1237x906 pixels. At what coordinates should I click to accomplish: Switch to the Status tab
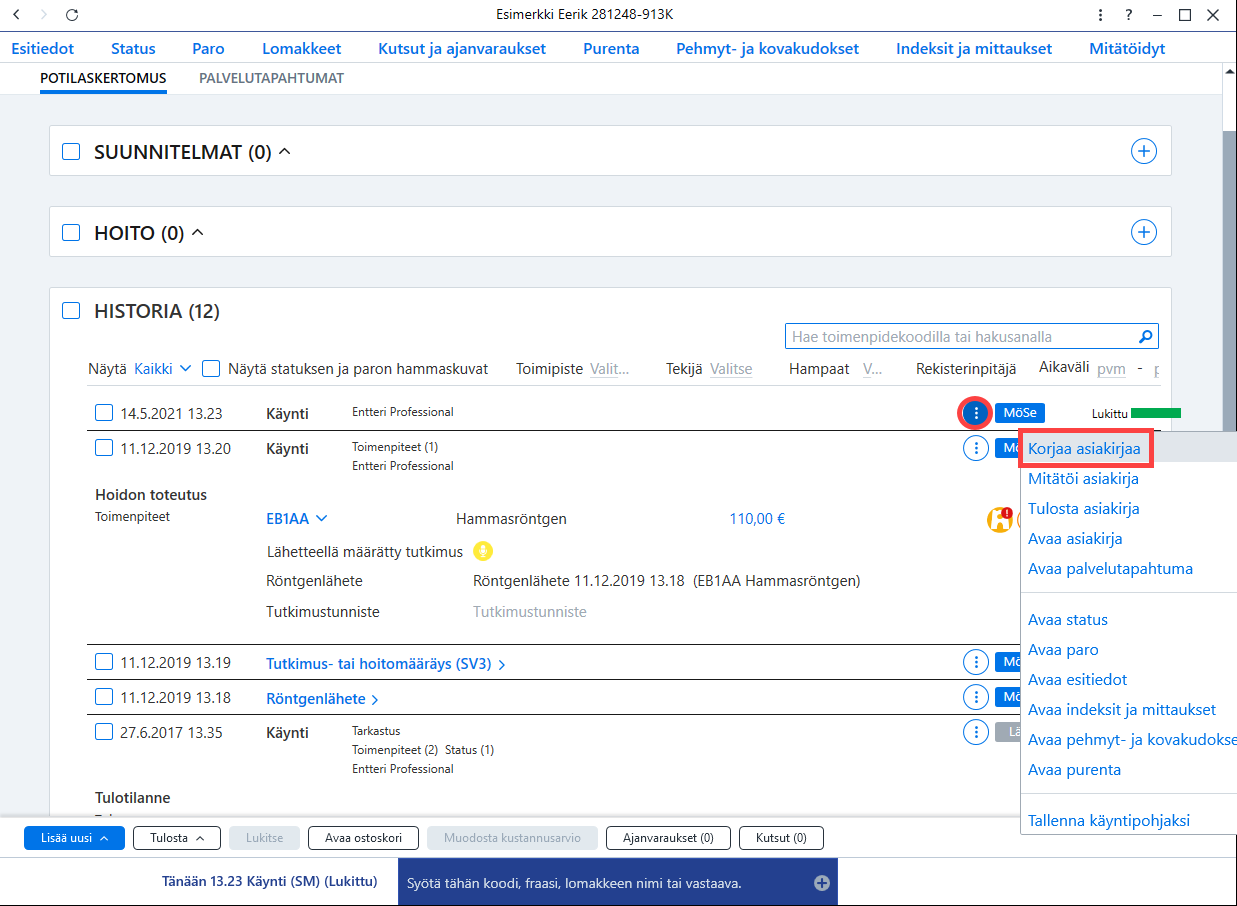click(x=133, y=48)
